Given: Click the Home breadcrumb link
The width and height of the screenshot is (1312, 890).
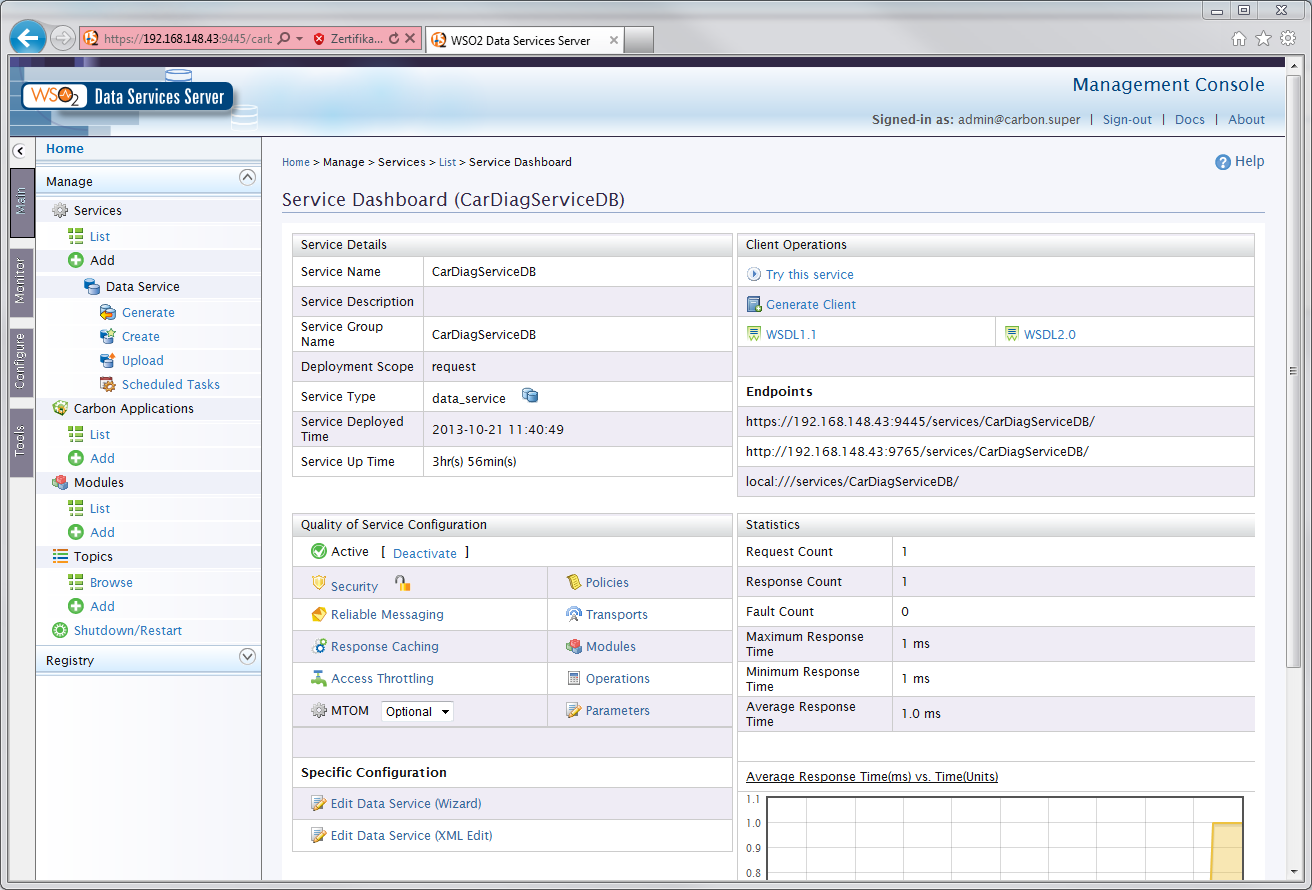Looking at the screenshot, I should [x=296, y=162].
